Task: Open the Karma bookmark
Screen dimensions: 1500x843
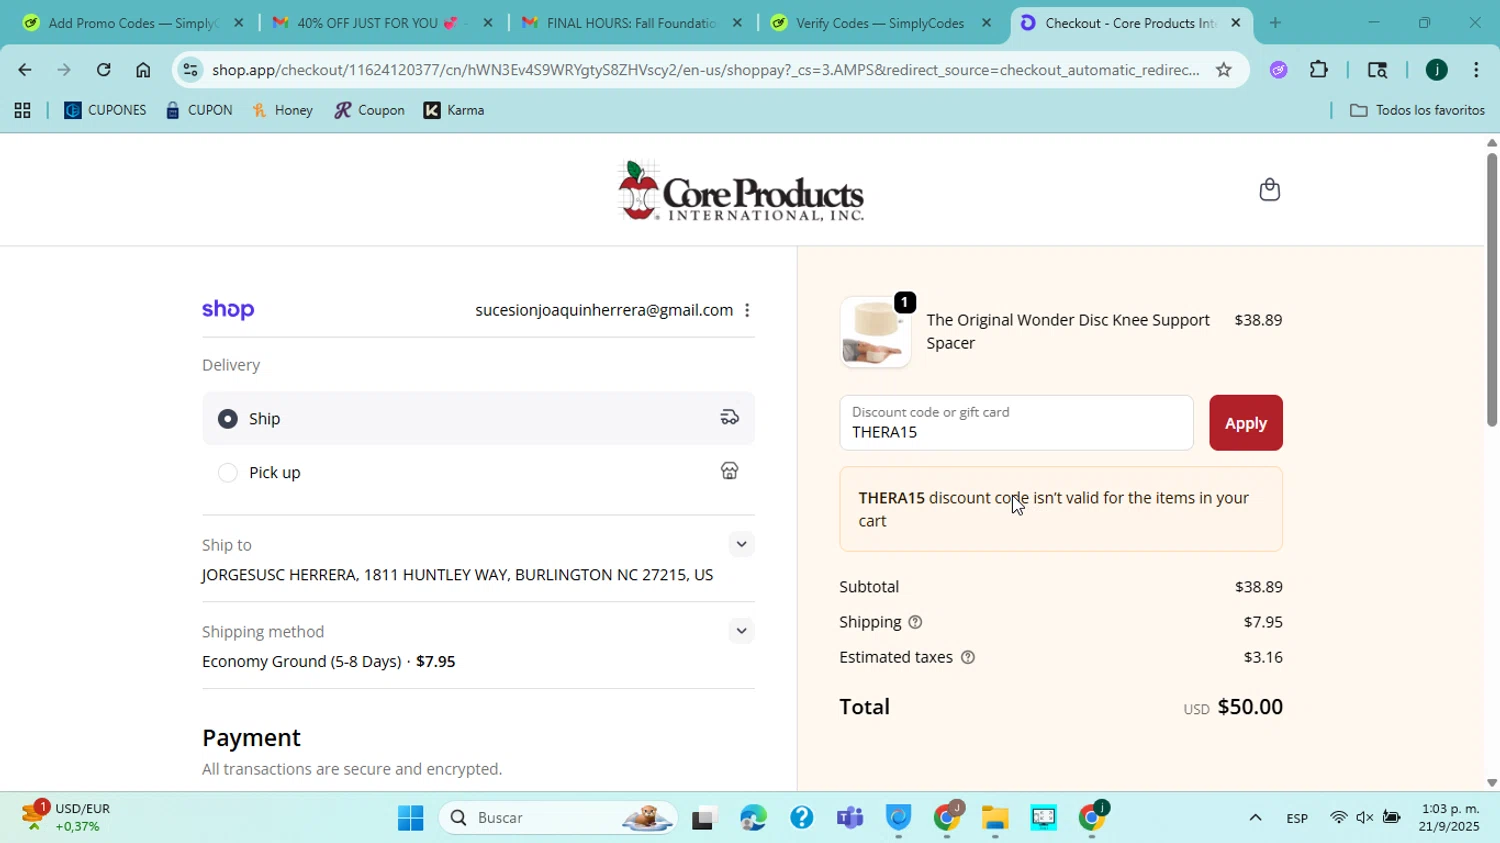Action: click(454, 111)
